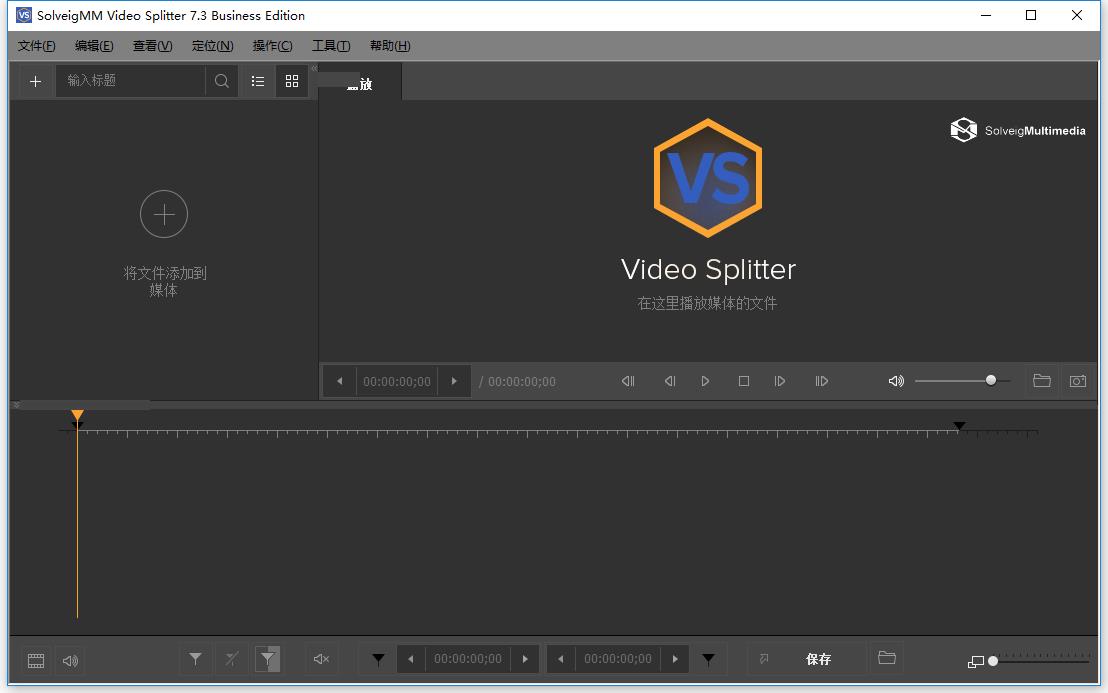Click the 保存 save button
Viewport: 1108px width, 693px height.
coord(818,659)
